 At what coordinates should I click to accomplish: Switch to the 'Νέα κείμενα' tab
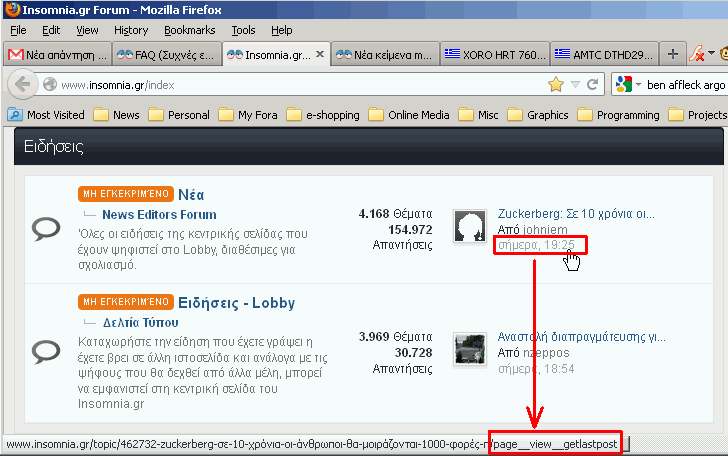coord(385,55)
